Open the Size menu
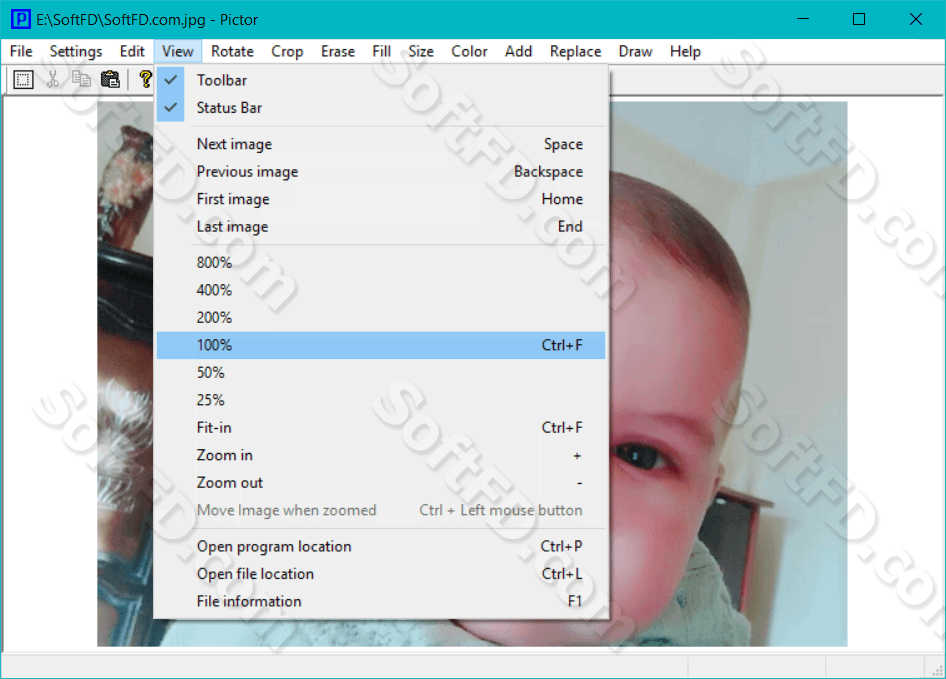This screenshot has width=946, height=679. point(421,51)
